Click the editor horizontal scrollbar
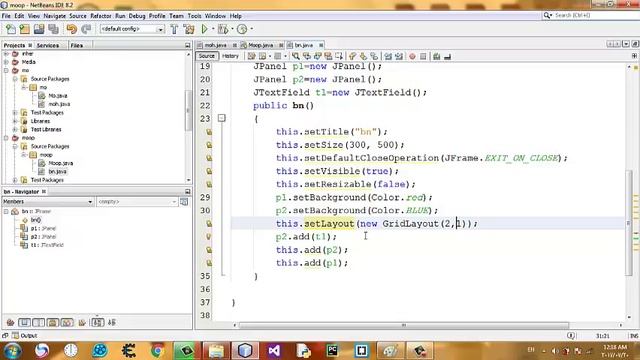 point(404,325)
